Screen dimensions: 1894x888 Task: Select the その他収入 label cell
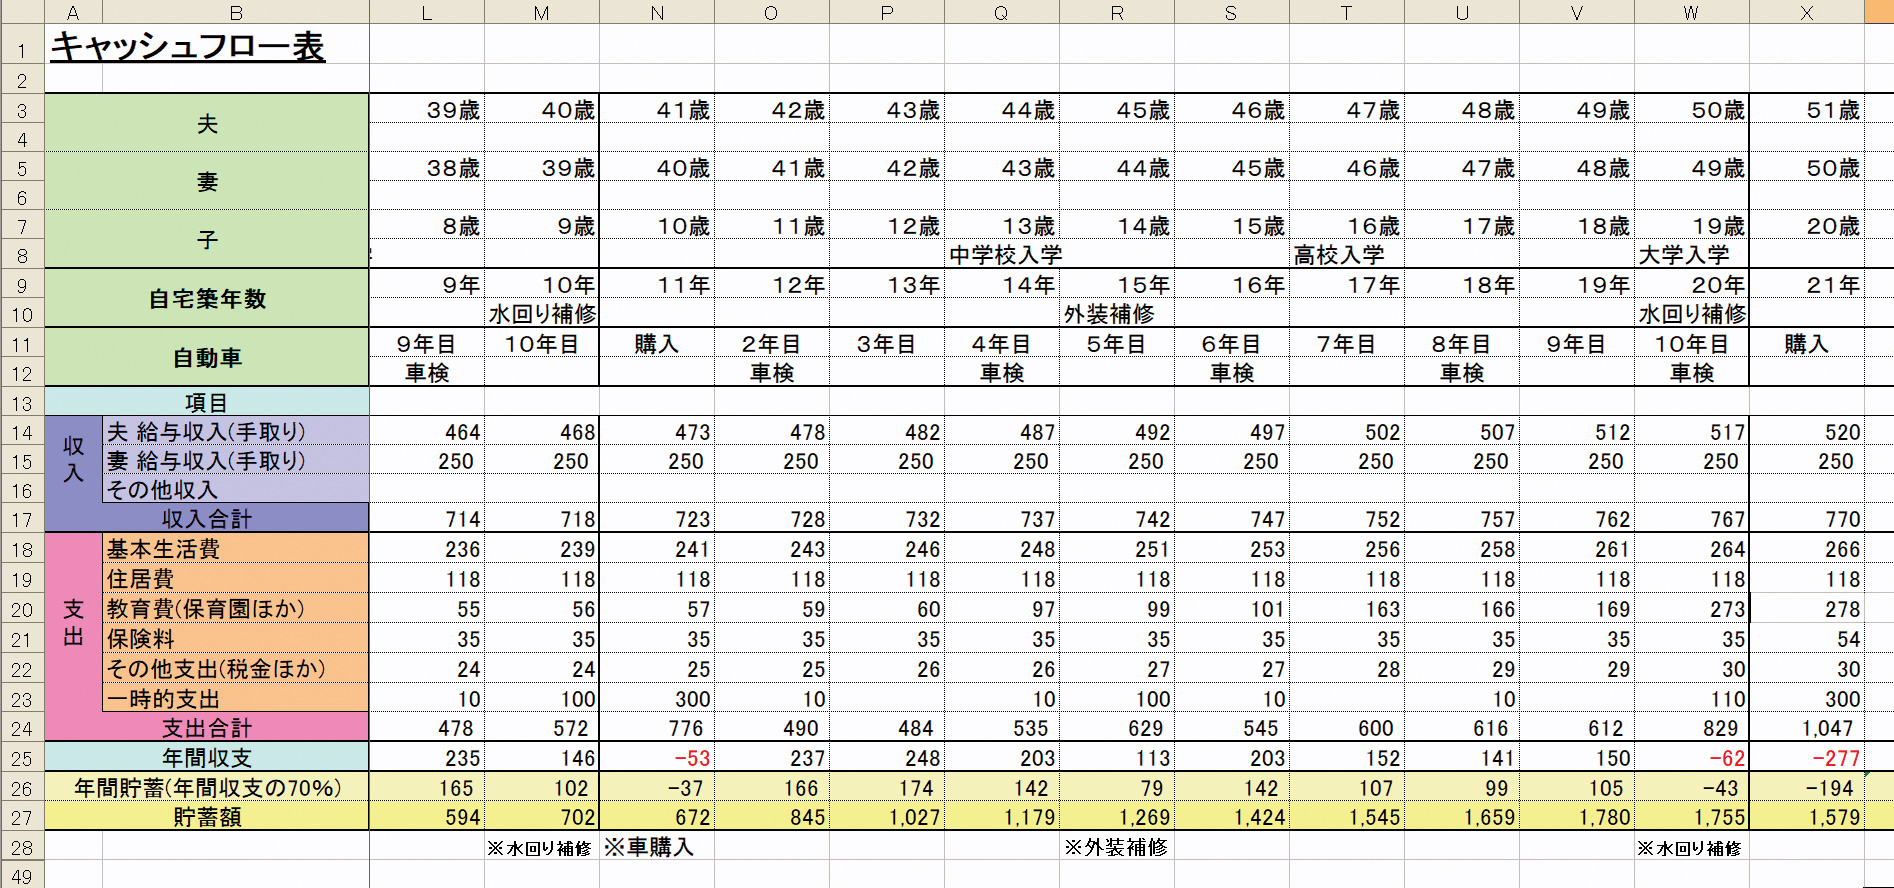(x=236, y=490)
